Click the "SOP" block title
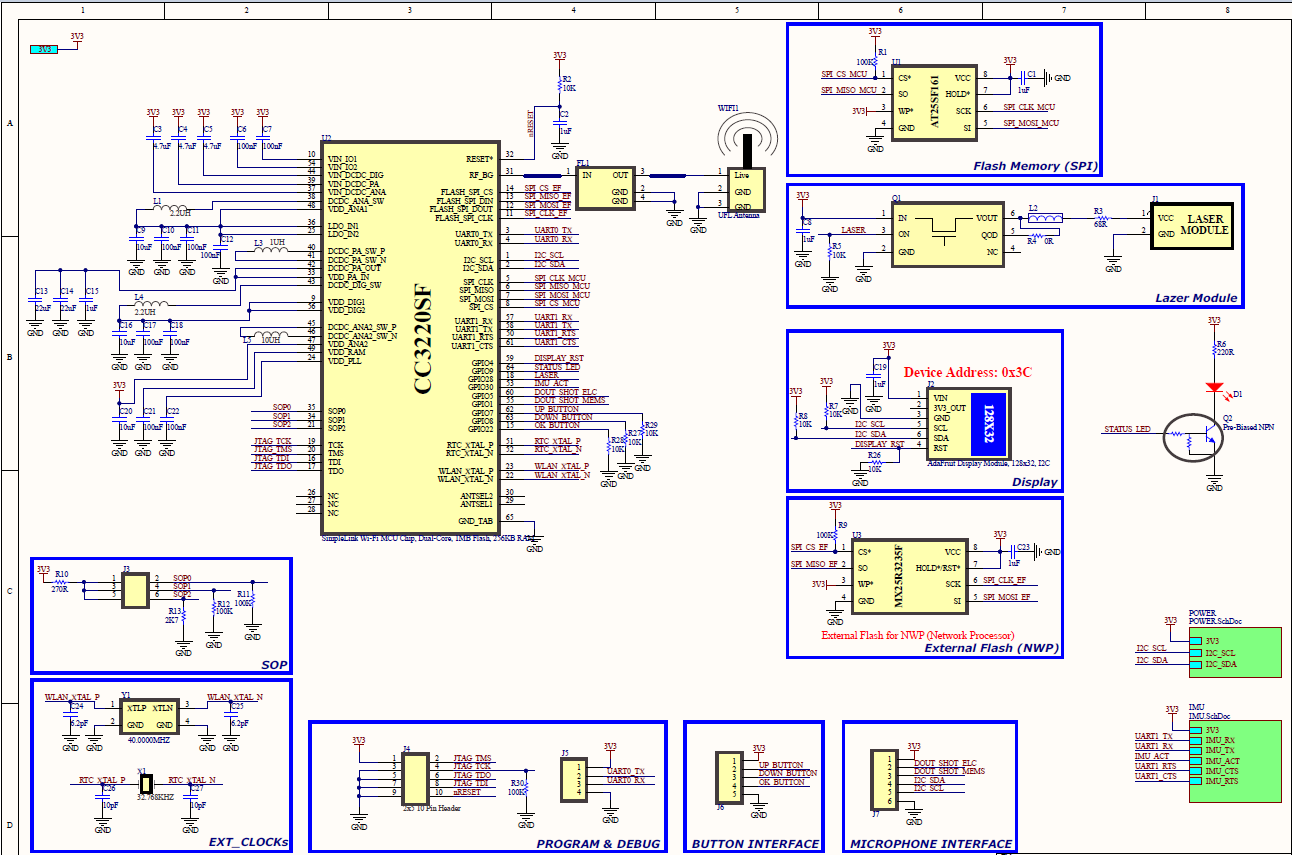 274,664
